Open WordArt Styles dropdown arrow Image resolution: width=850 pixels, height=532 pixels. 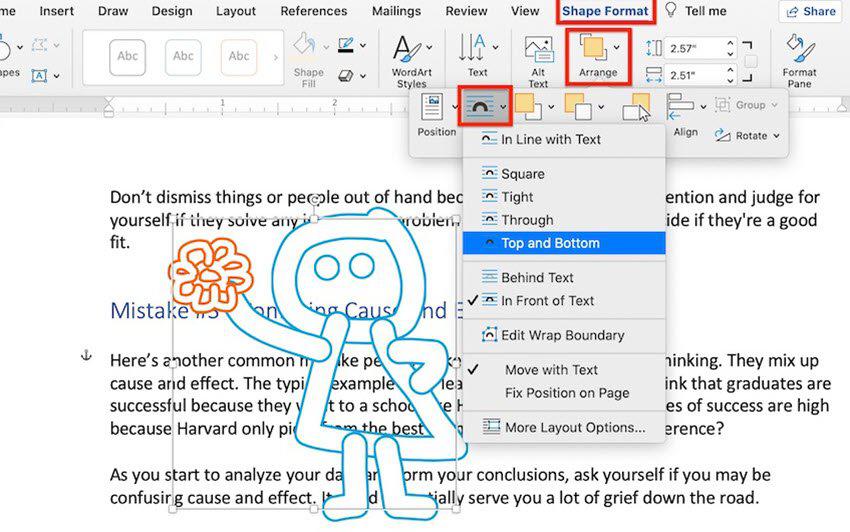[x=429, y=48]
